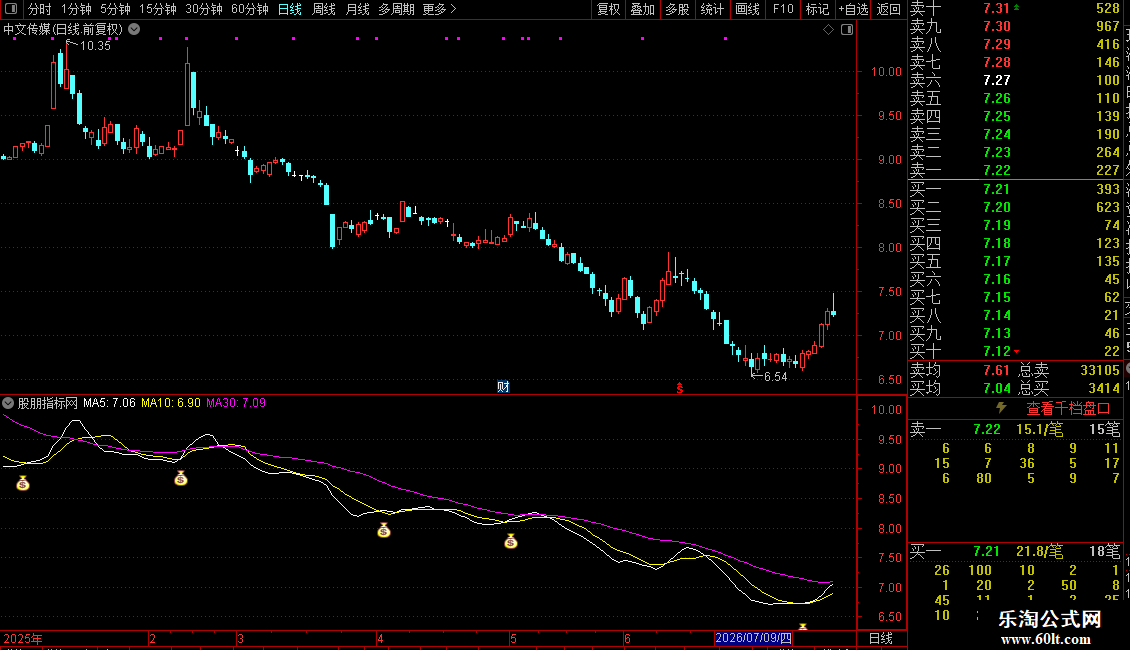Click the money bag icon near April
Screen dimensions: 1130x650
(384, 530)
